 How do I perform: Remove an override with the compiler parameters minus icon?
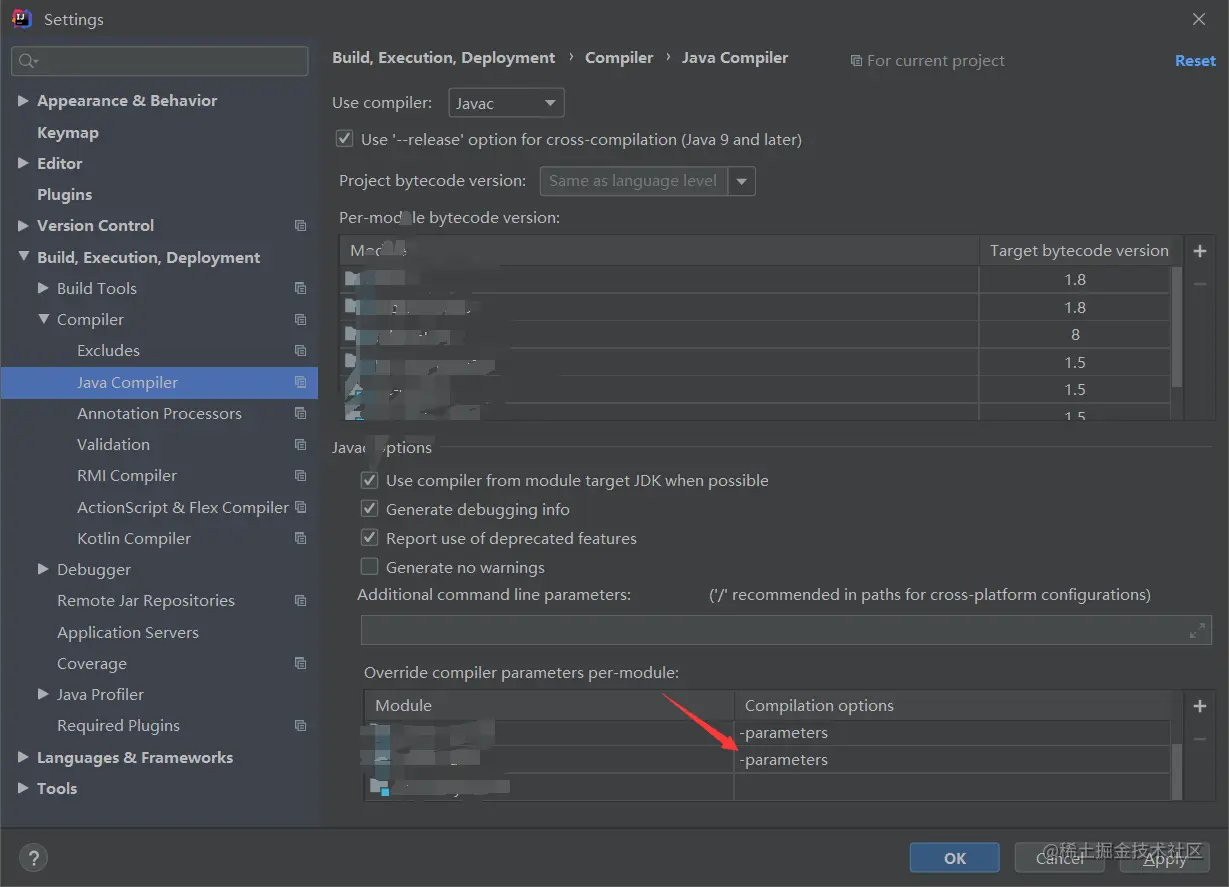tap(1200, 739)
